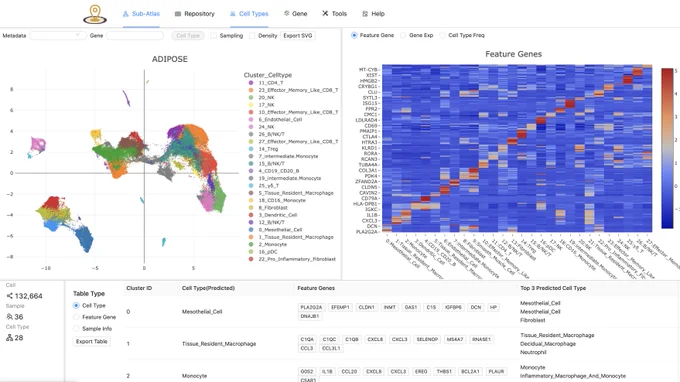680x382 pixels.
Task: Toggle the 25_γδ_T legend entry
Action: pos(263,186)
